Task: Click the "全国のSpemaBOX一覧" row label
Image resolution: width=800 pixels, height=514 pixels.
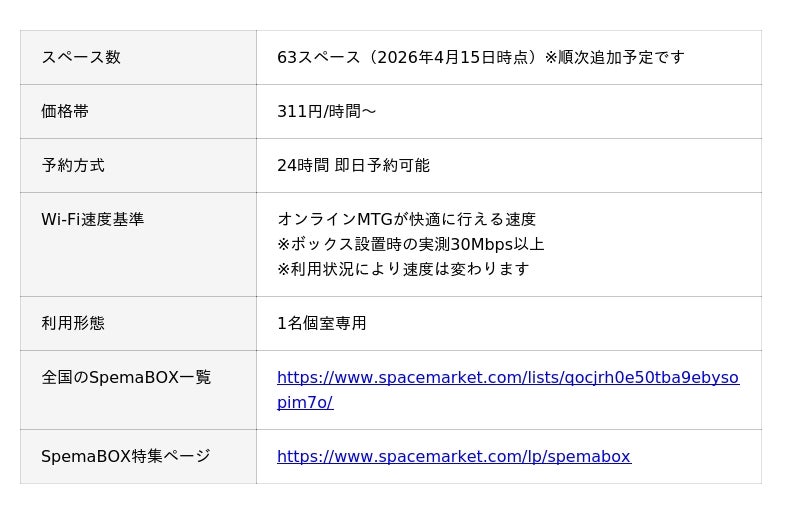Action: 126,378
